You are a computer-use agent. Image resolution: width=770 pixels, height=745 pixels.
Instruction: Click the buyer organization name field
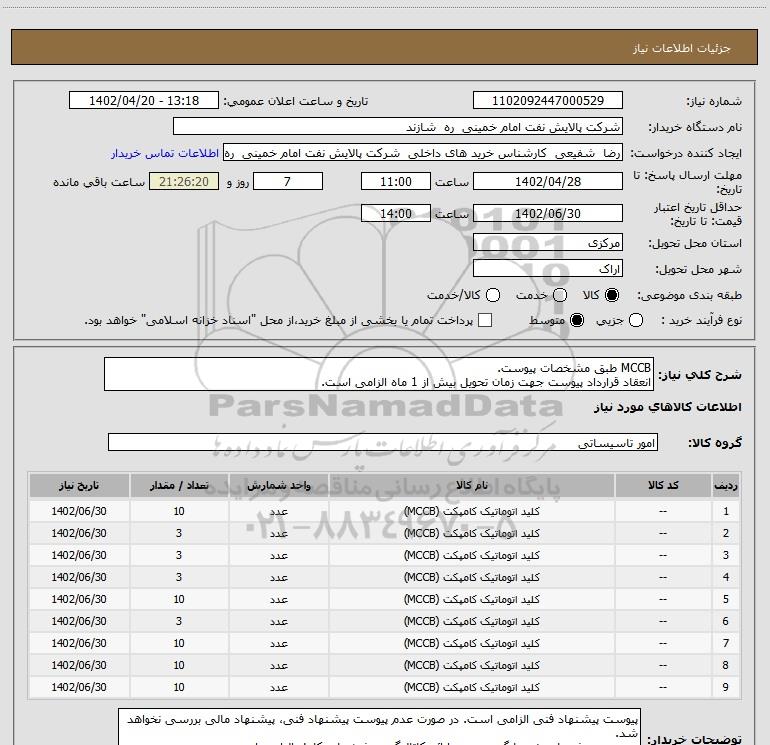pos(398,126)
